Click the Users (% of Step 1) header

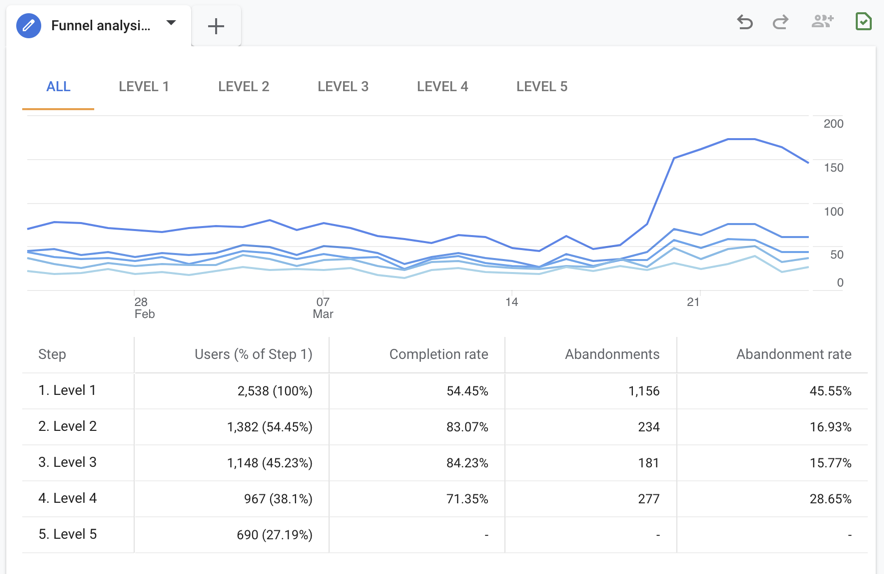click(251, 354)
